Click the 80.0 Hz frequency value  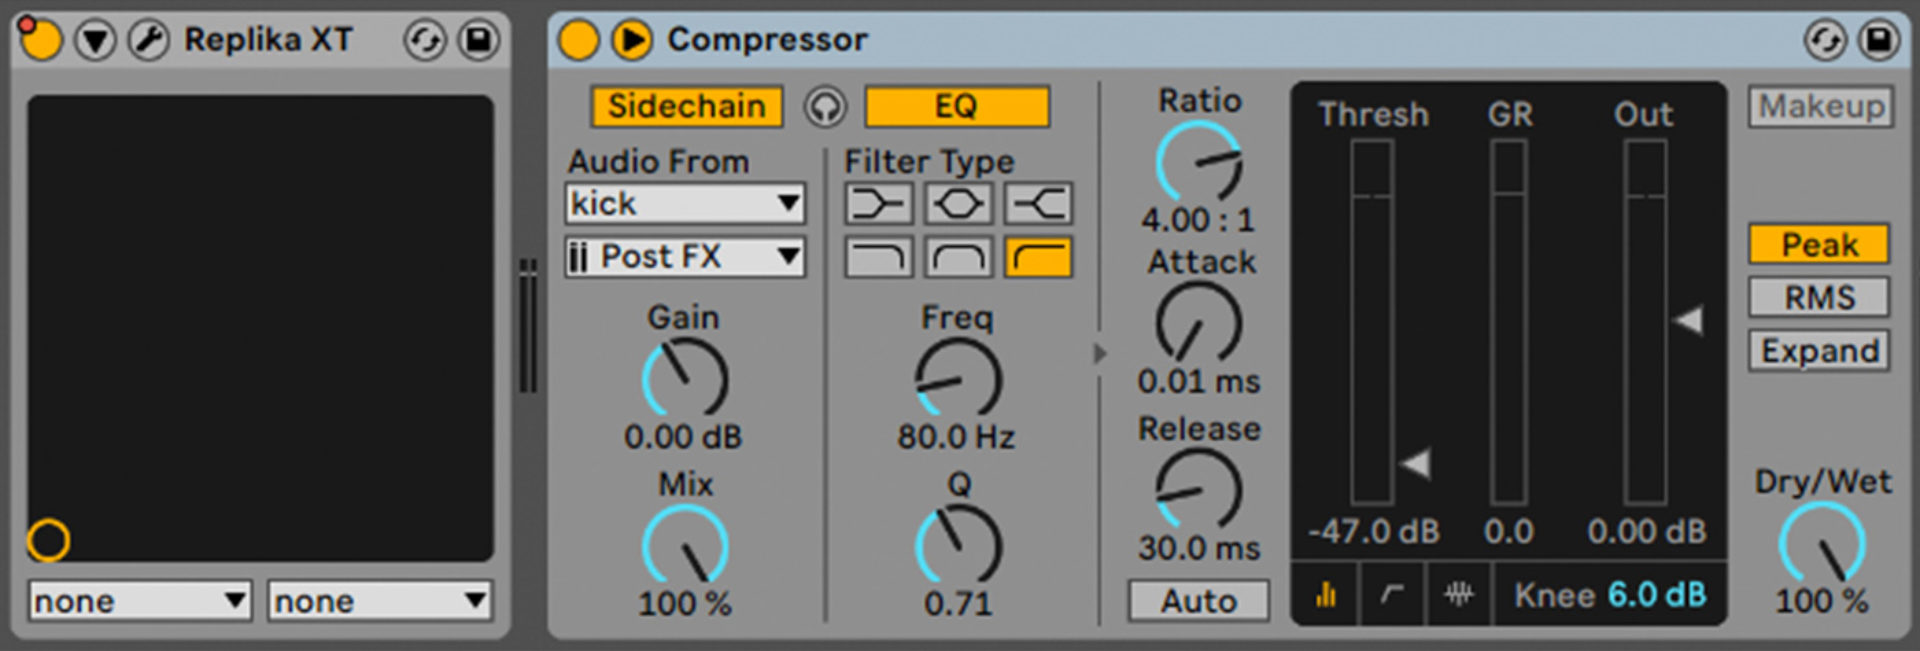pos(957,437)
